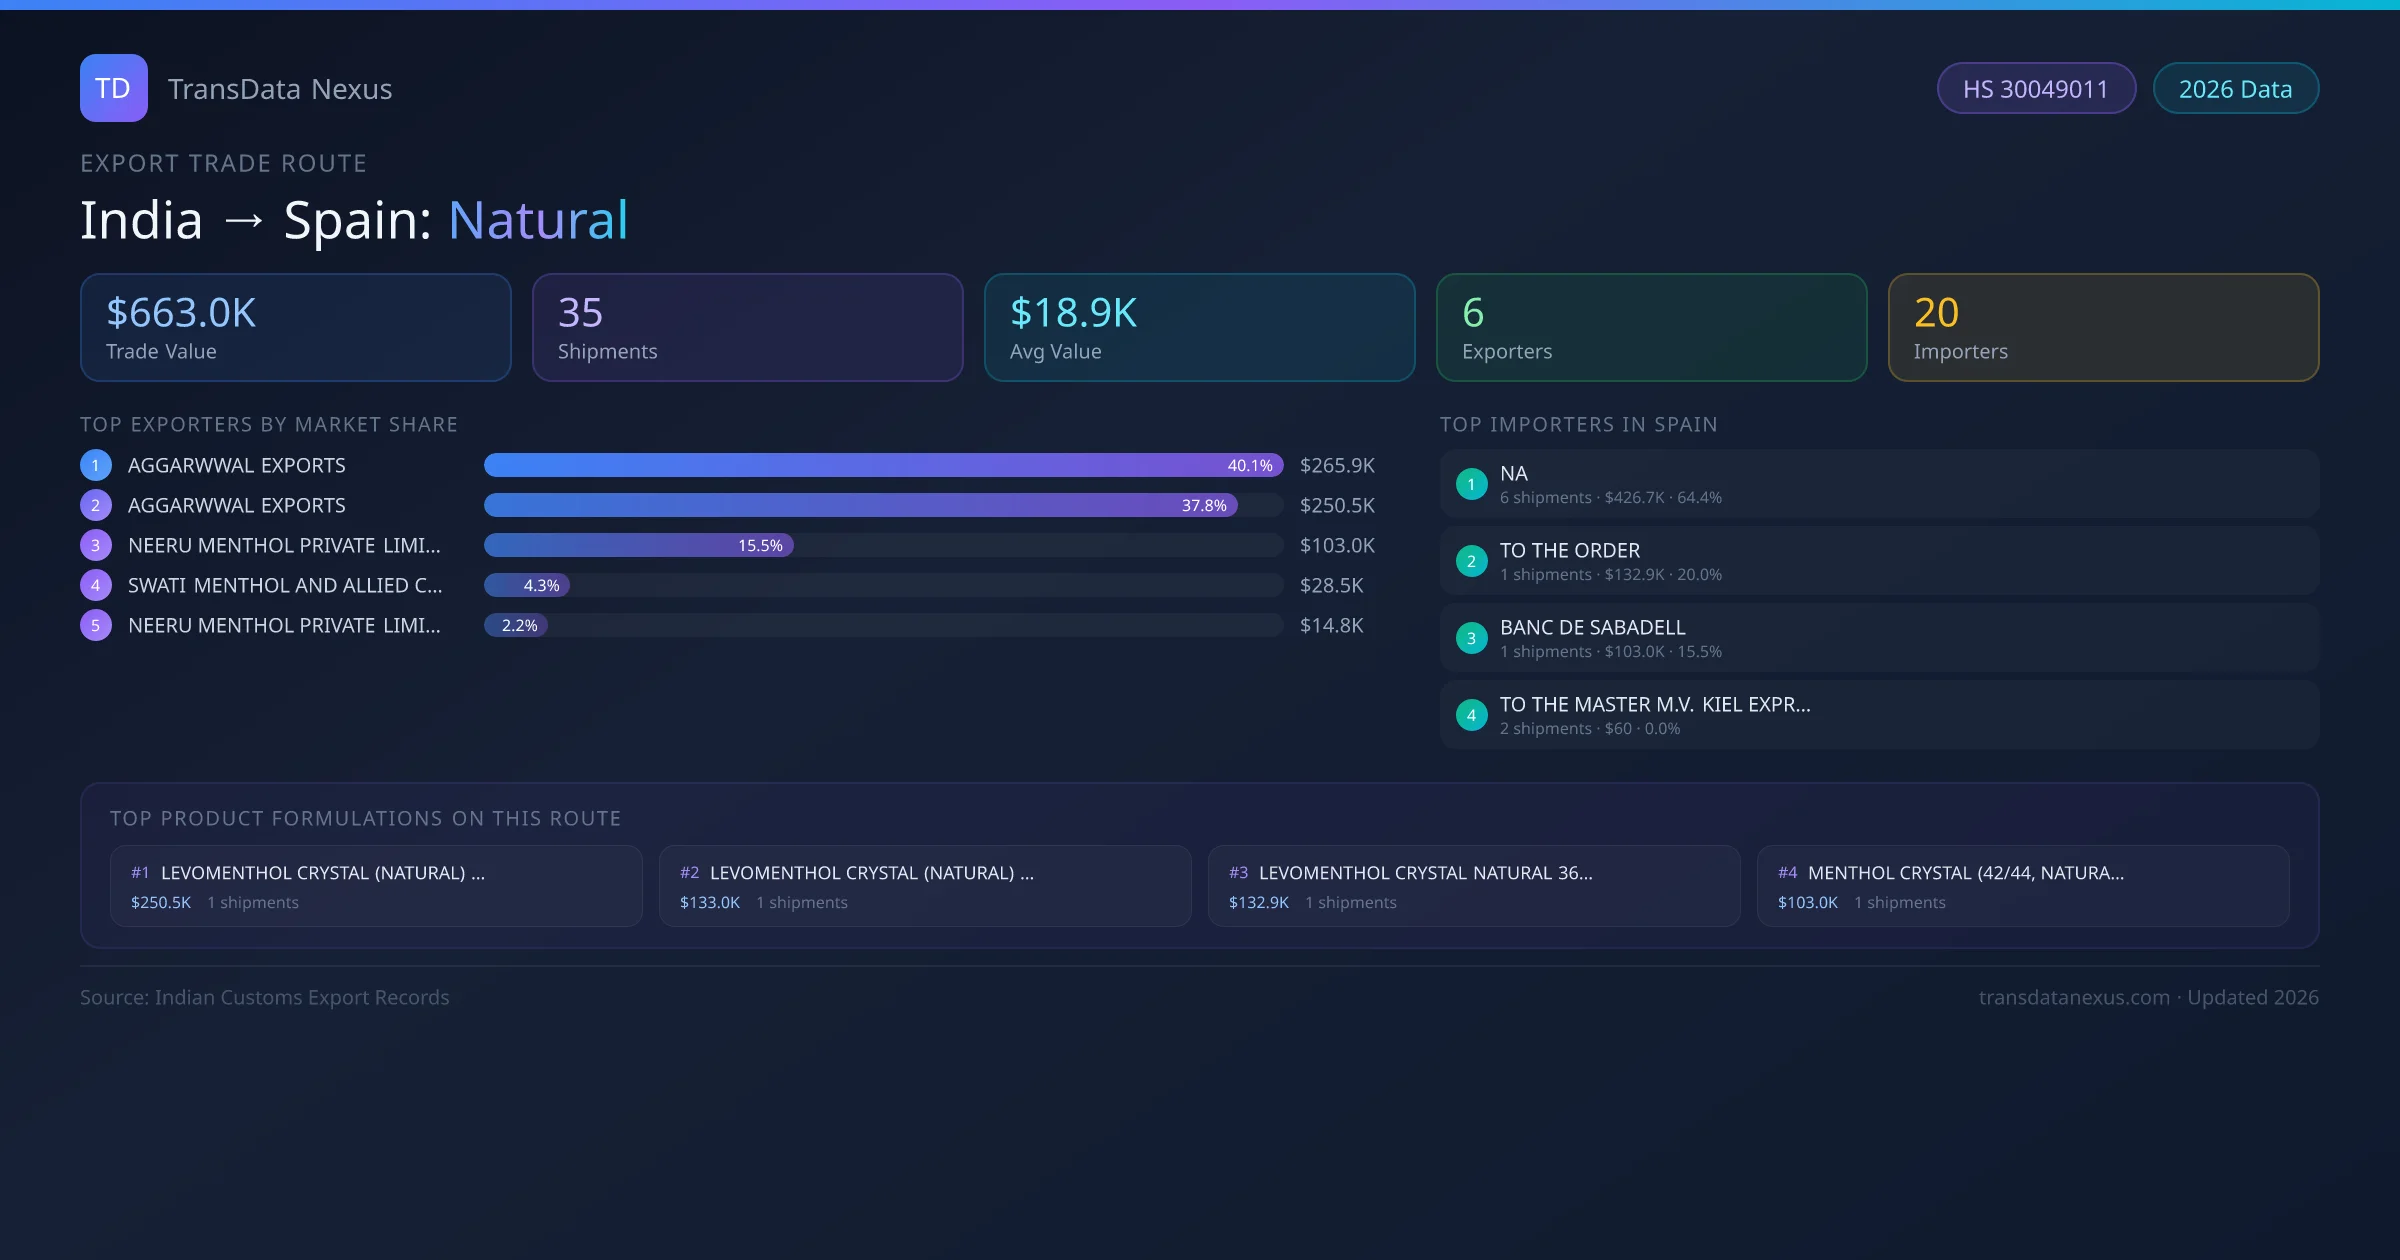Click the 40.1% market share bar
This screenshot has height=1260, width=2400.
pos(882,465)
